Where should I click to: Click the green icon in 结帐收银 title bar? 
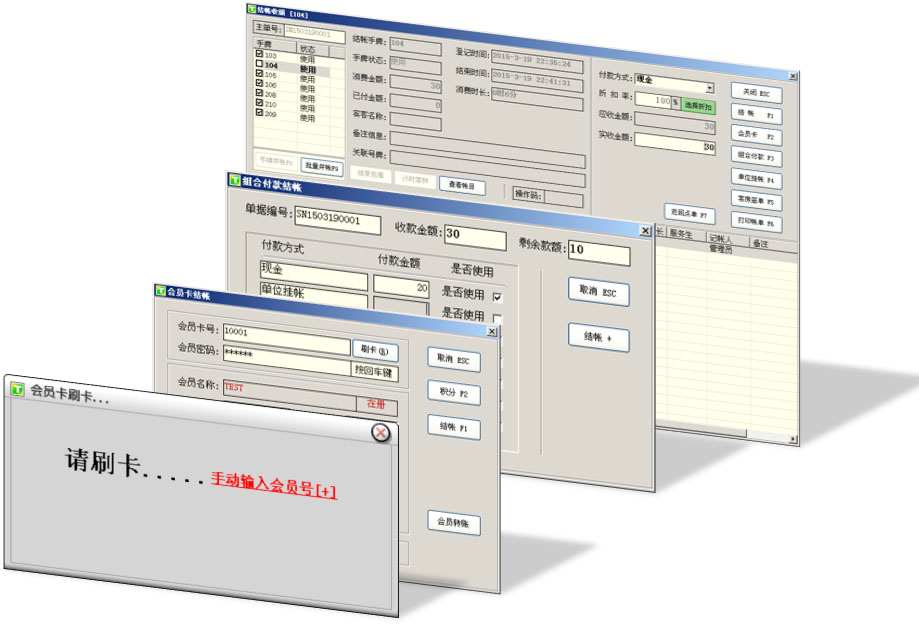(251, 9)
